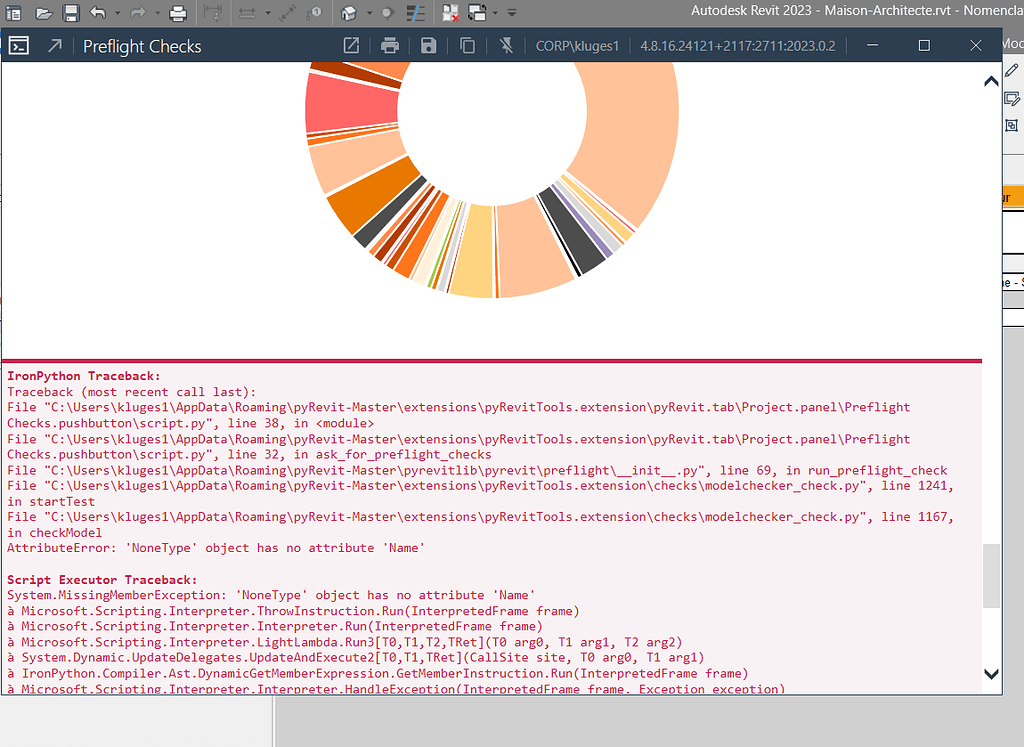Open output in new window icon
The height and width of the screenshot is (747, 1024).
point(351,46)
